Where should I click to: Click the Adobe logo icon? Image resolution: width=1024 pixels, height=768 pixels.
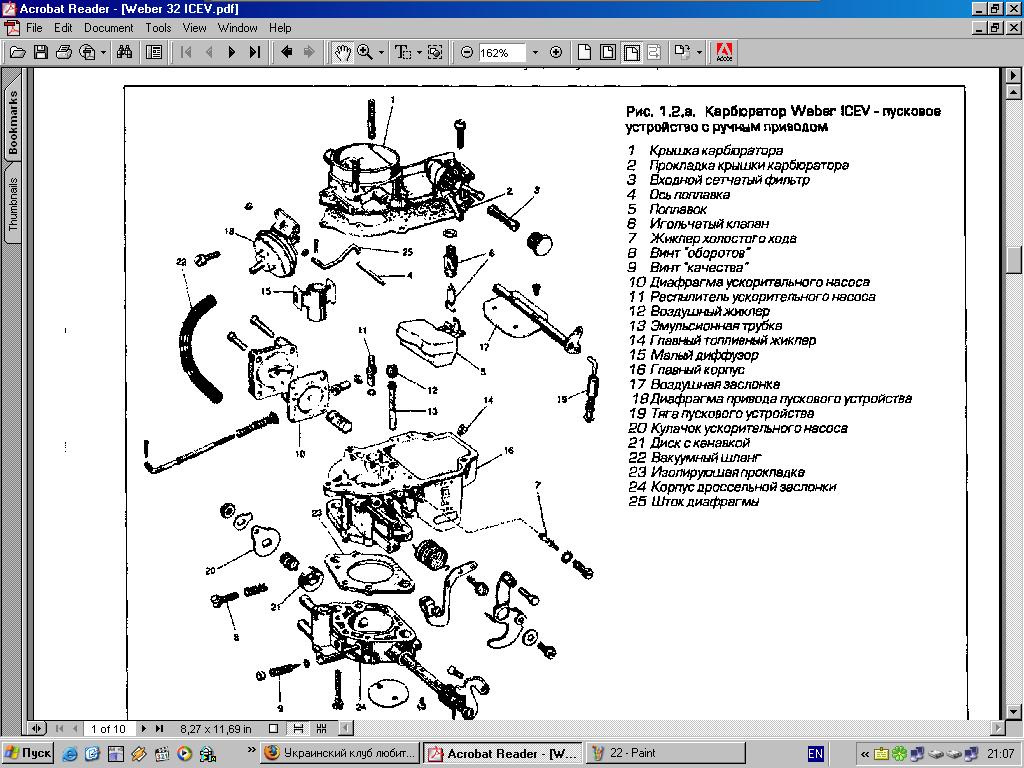[726, 52]
